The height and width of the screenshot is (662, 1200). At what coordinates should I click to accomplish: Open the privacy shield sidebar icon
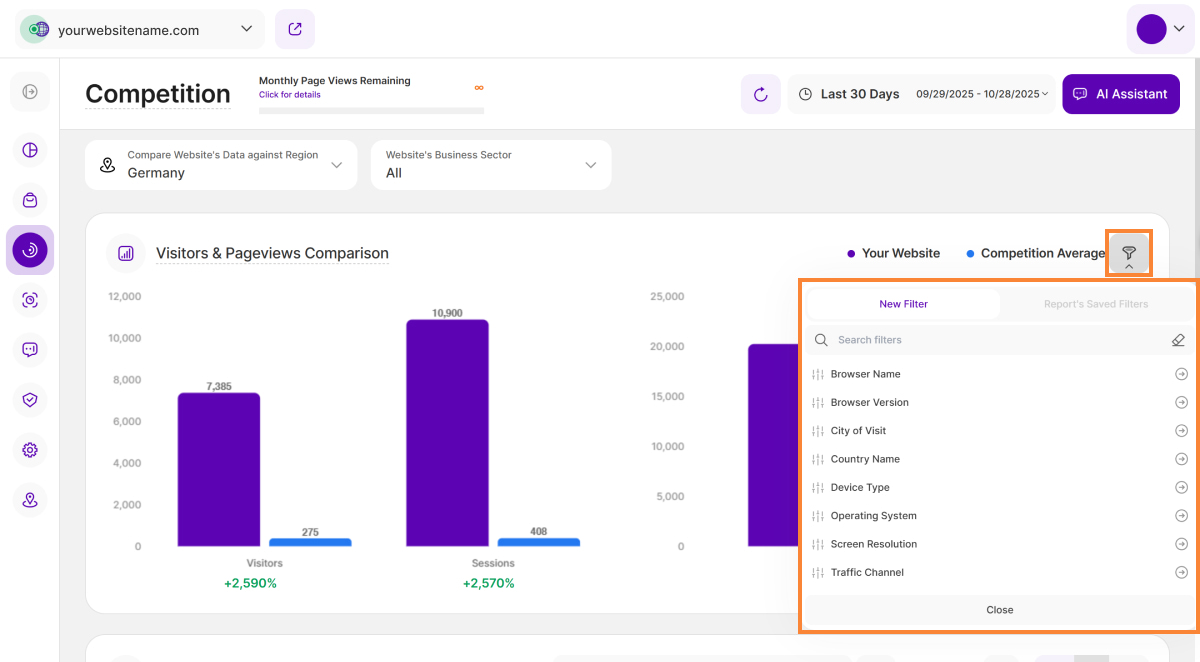pos(30,400)
